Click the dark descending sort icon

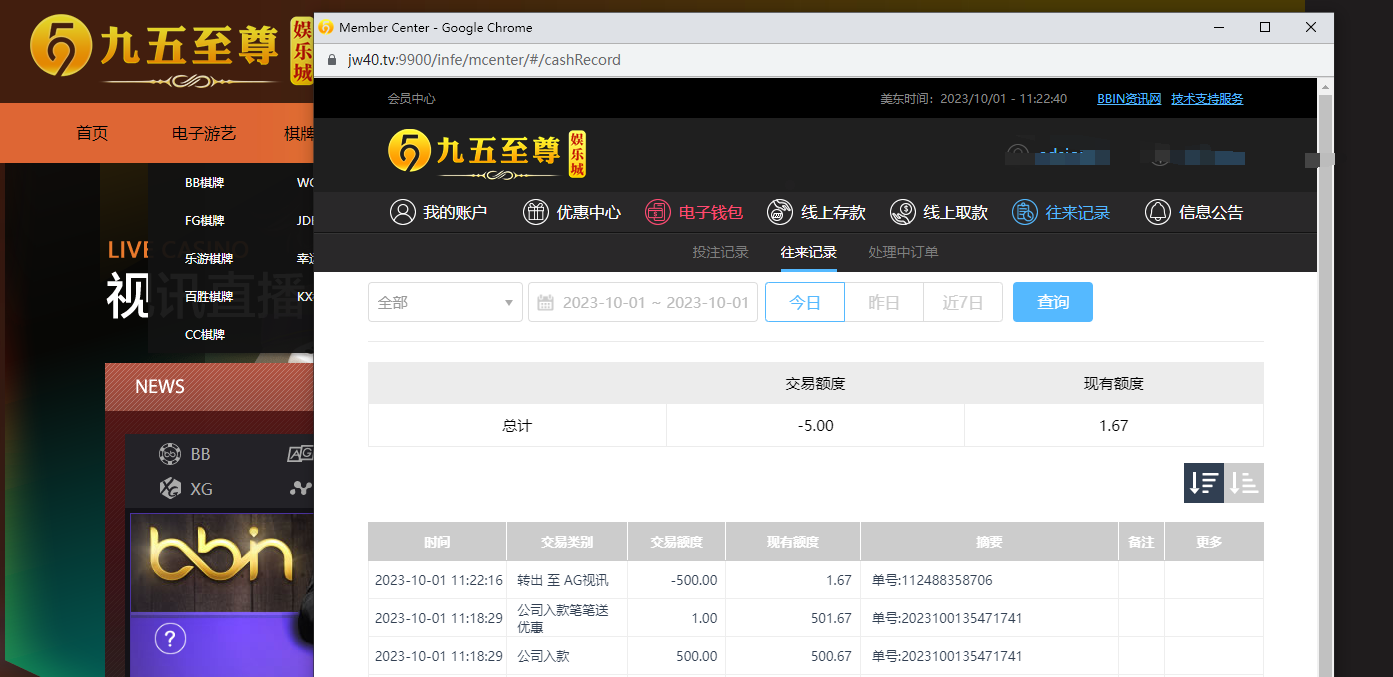click(1204, 483)
